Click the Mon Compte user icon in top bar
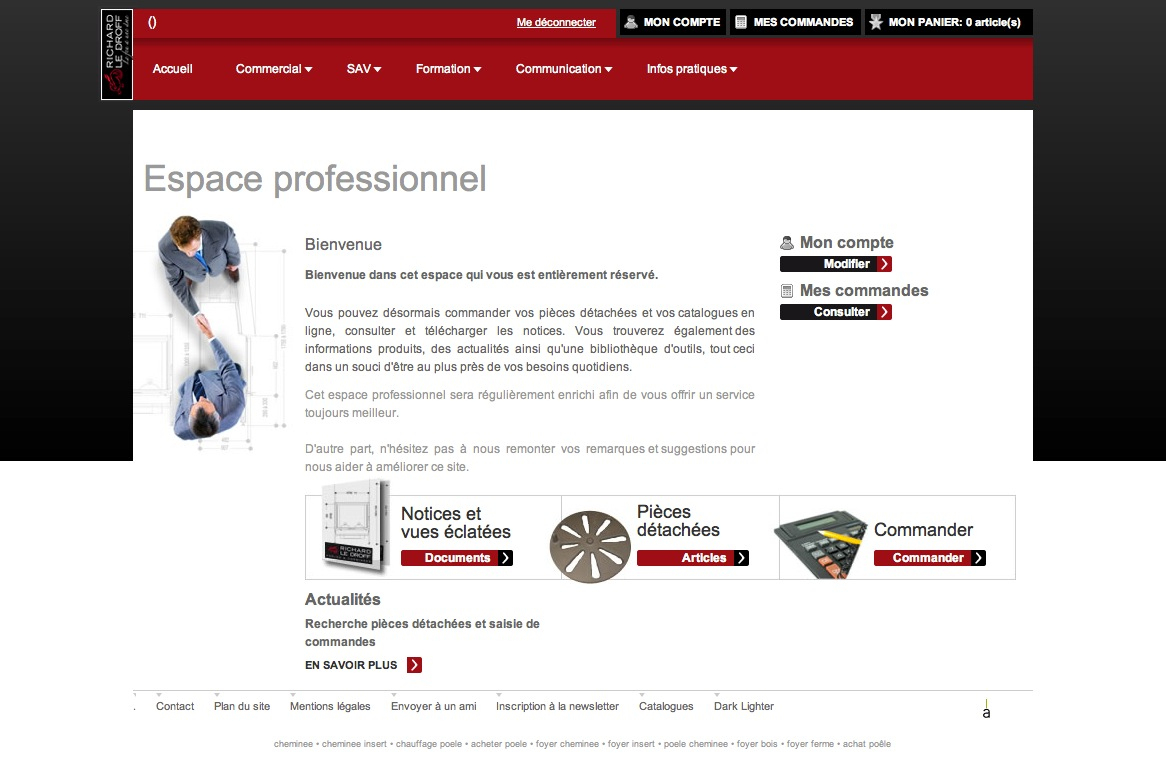The width and height of the screenshot is (1166, 783). (x=631, y=22)
